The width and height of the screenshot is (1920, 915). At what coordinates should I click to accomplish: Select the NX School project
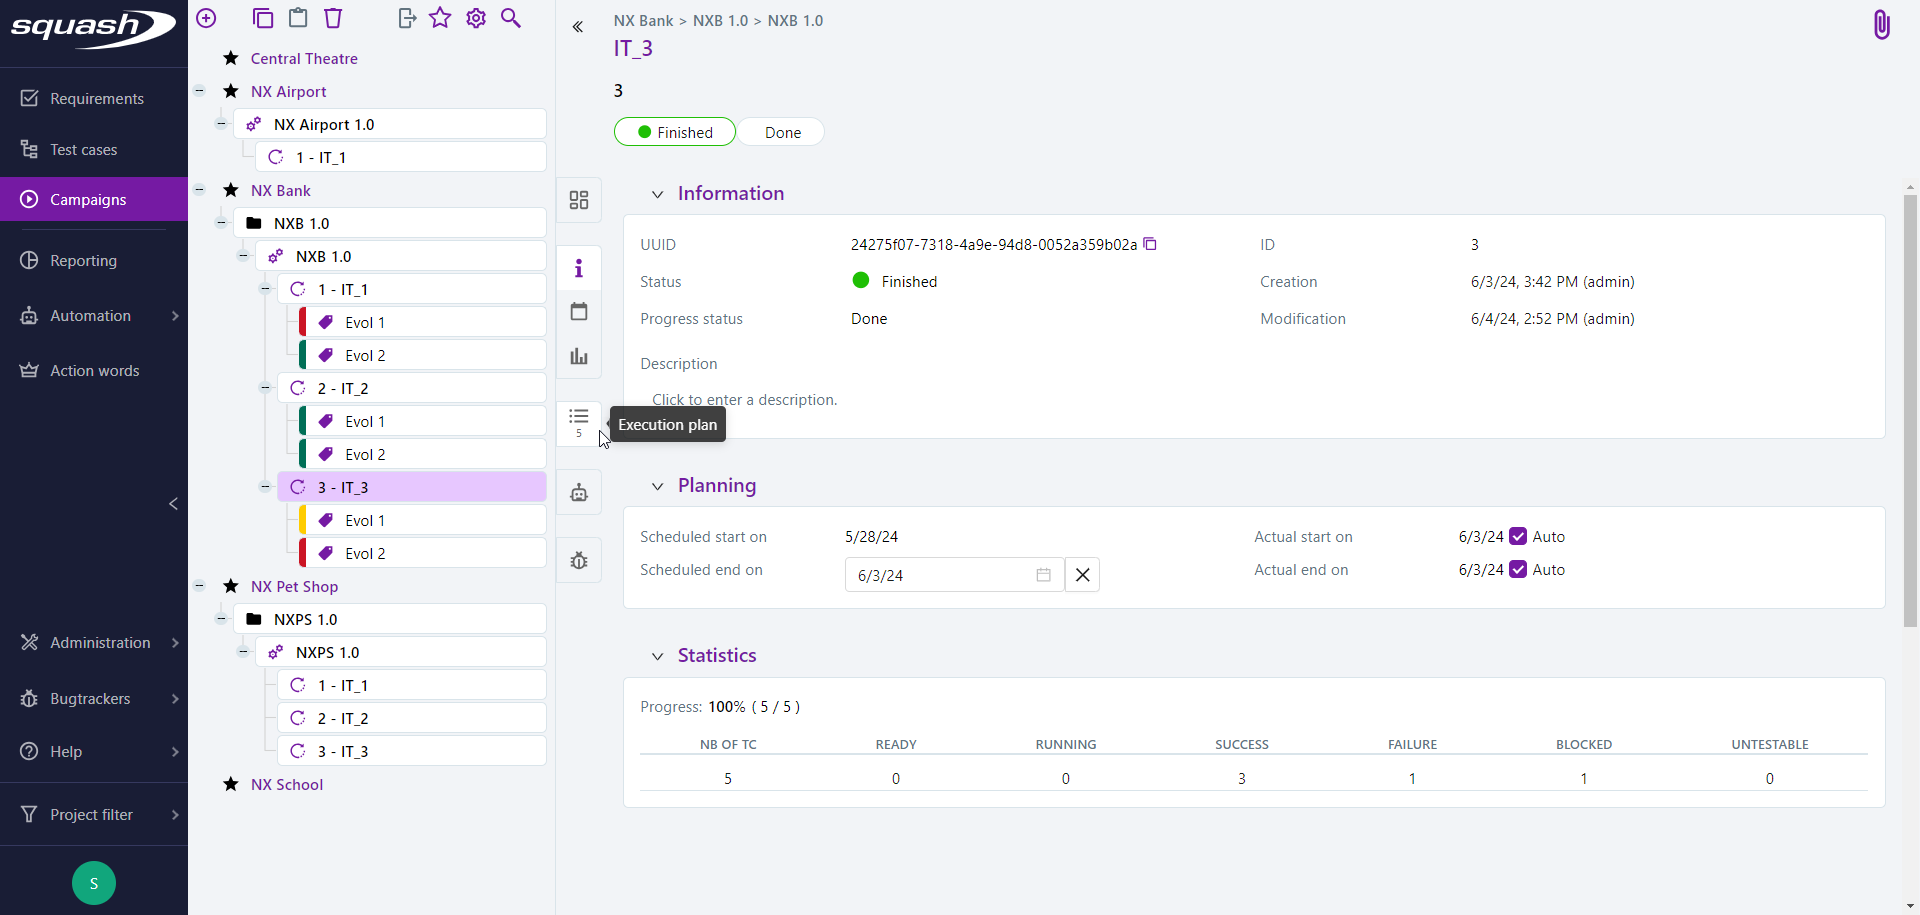pyautogui.click(x=287, y=784)
